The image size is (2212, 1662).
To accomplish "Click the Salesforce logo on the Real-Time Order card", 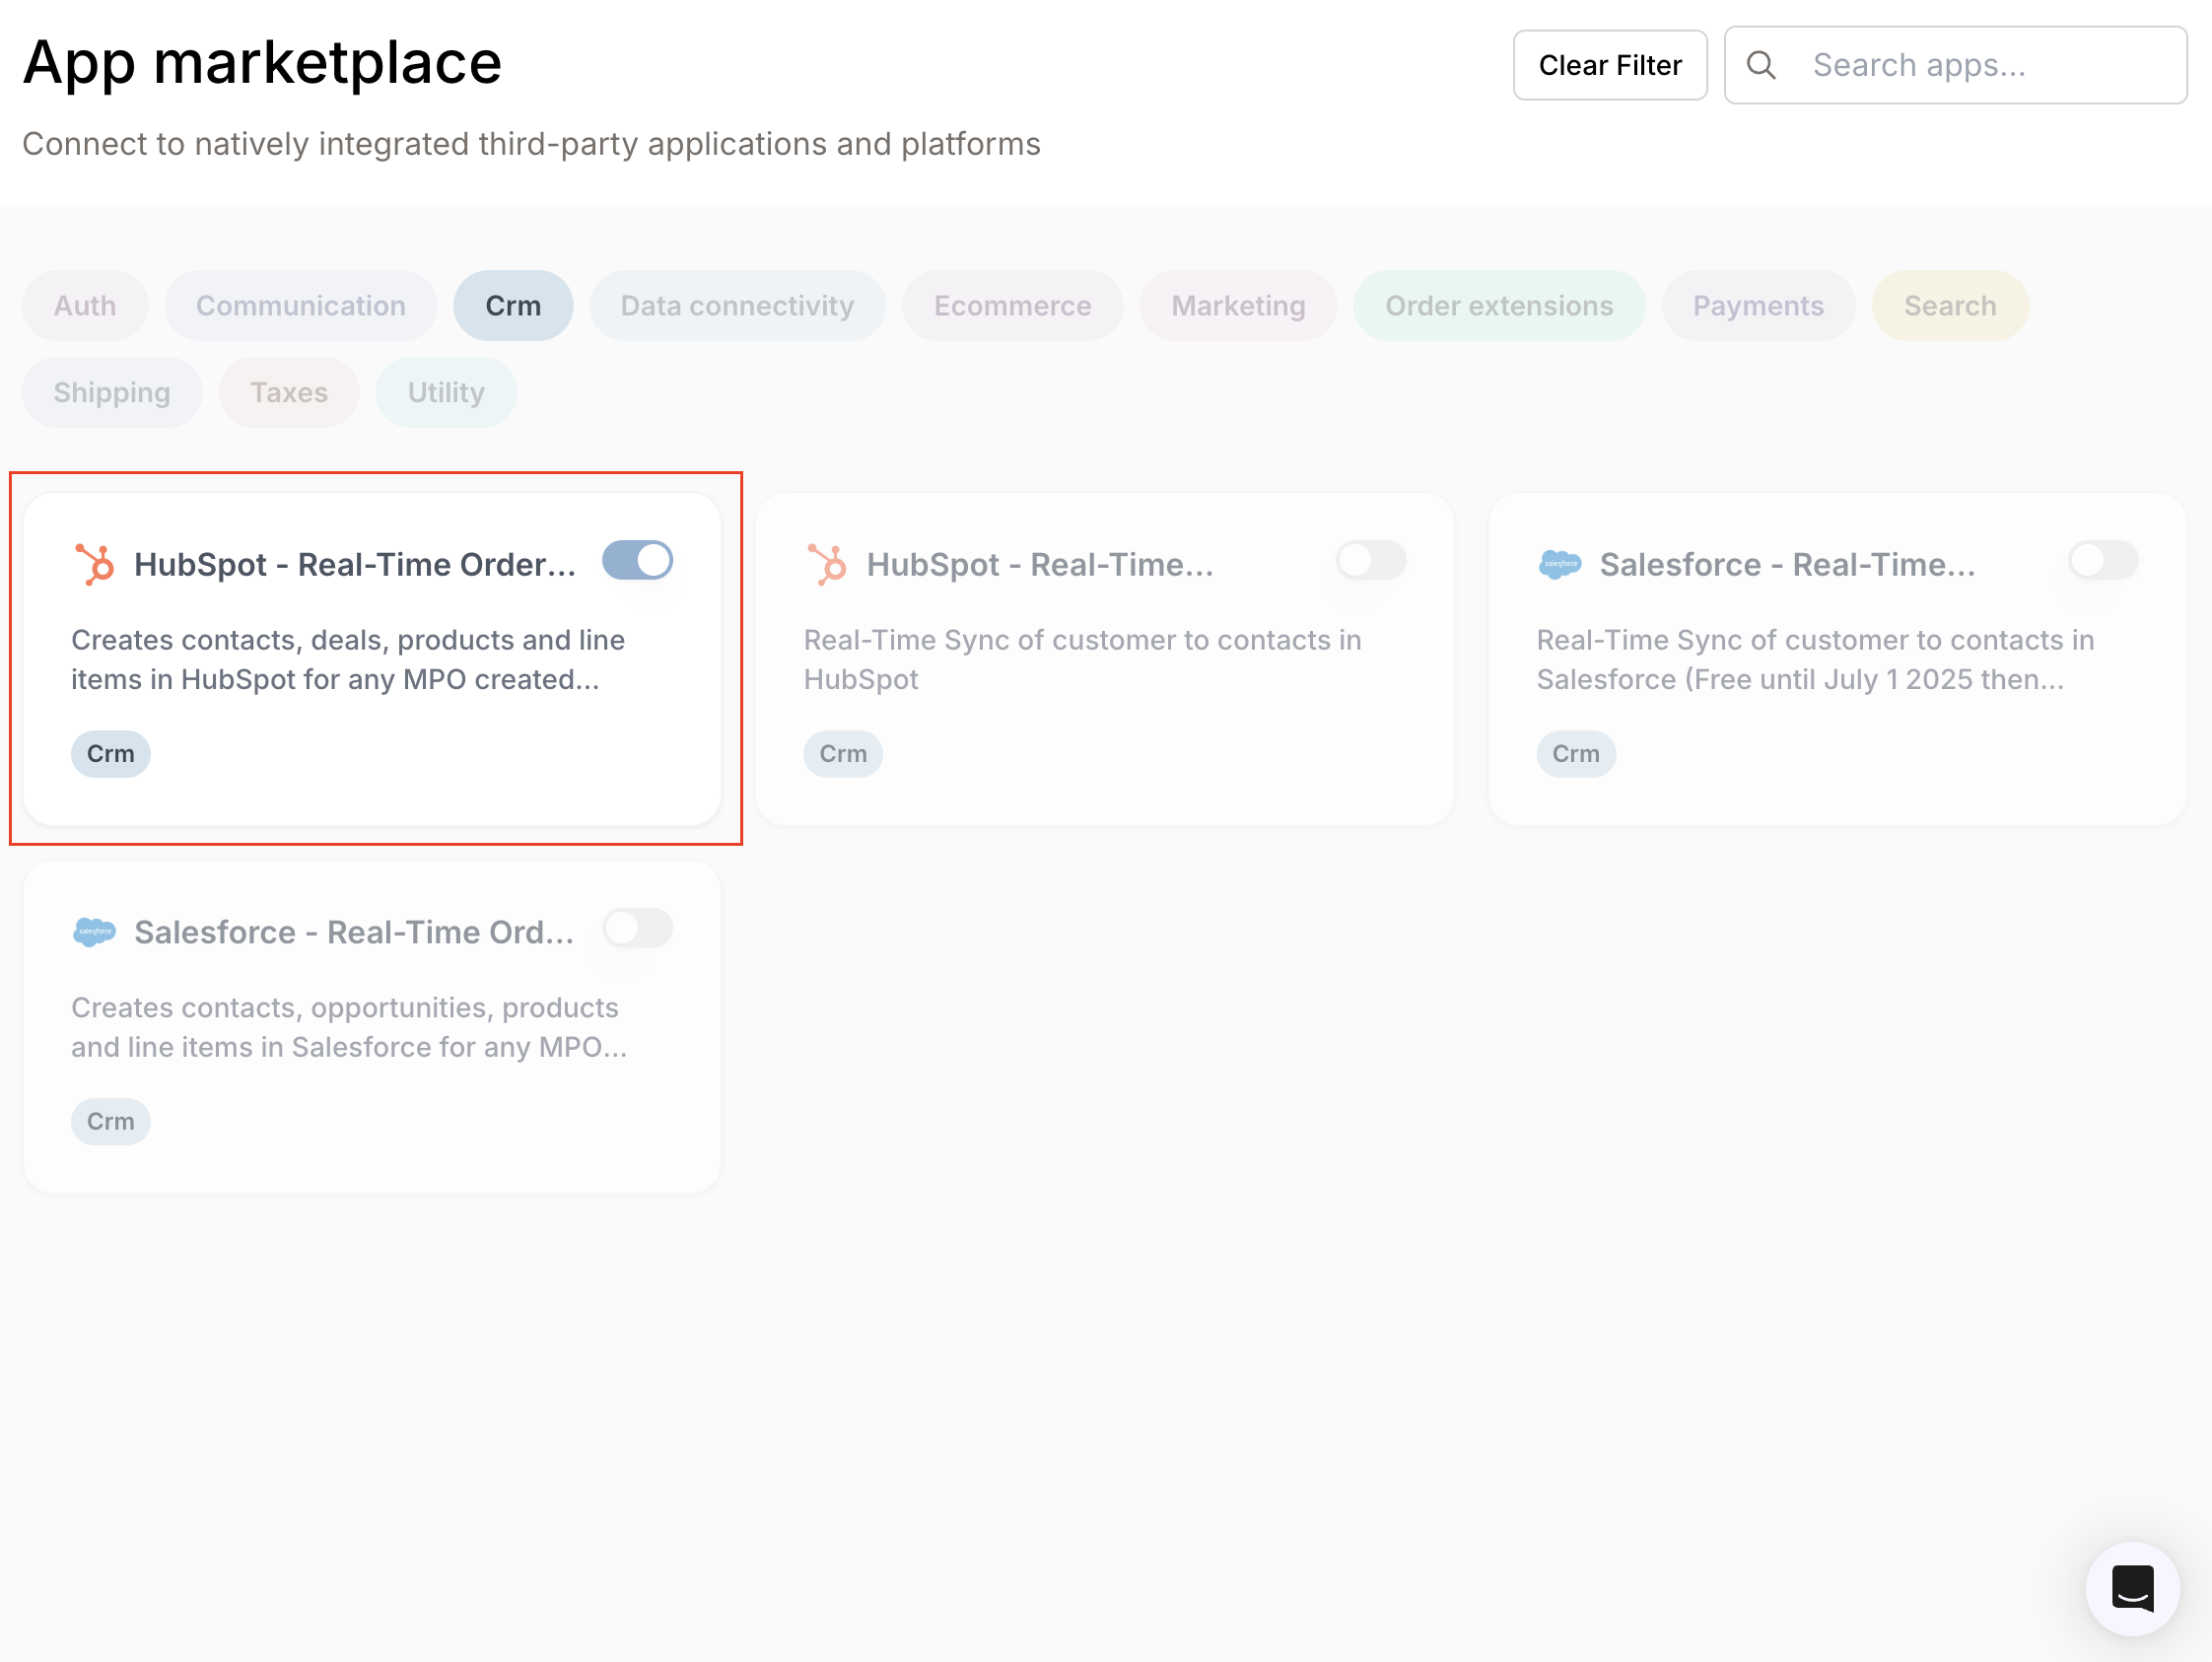I will pyautogui.click(x=95, y=930).
